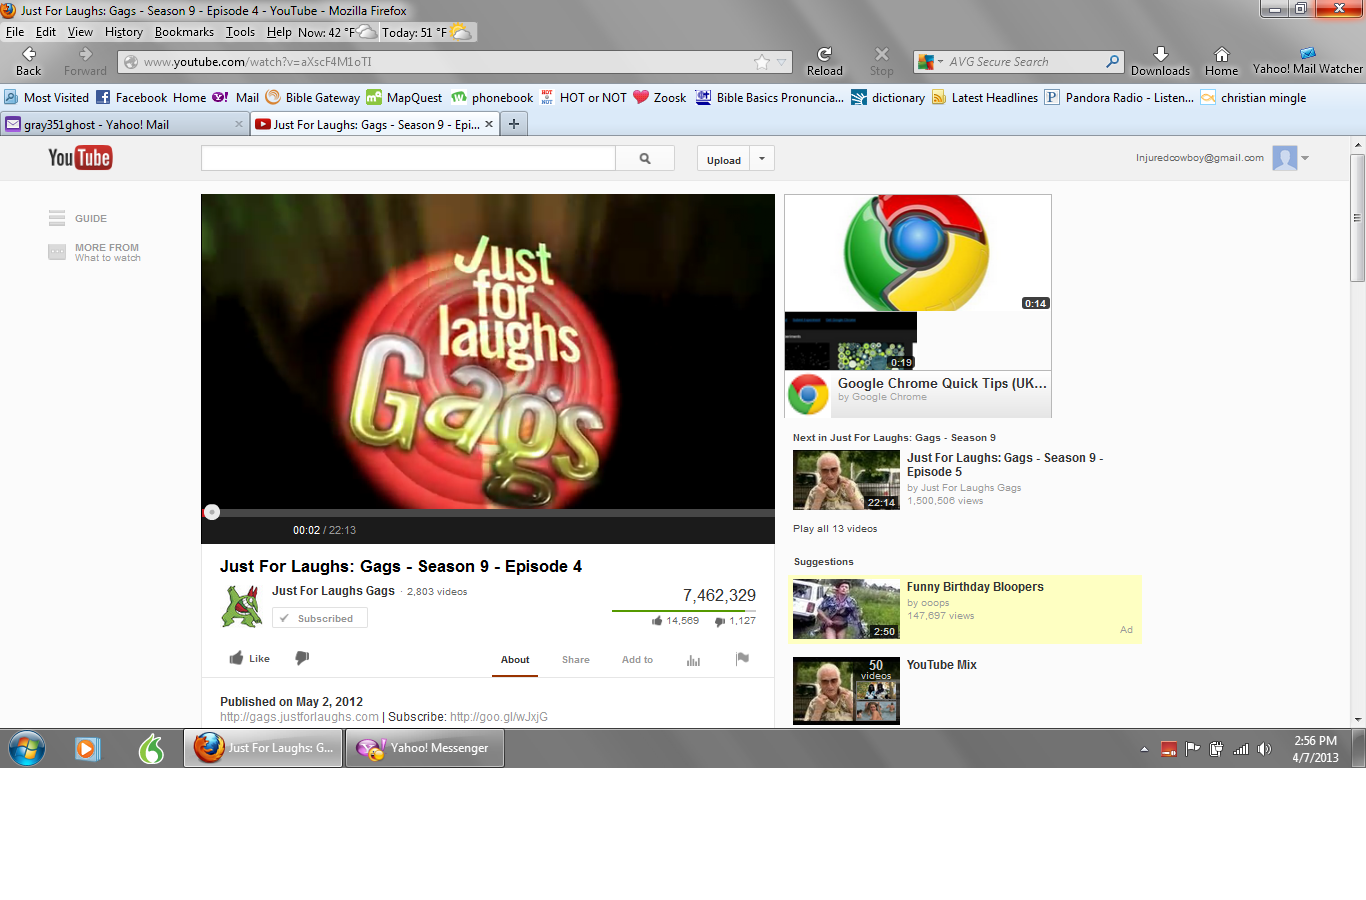Open video statistics chart icon
The height and width of the screenshot is (900, 1366).
pyautogui.click(x=693, y=660)
